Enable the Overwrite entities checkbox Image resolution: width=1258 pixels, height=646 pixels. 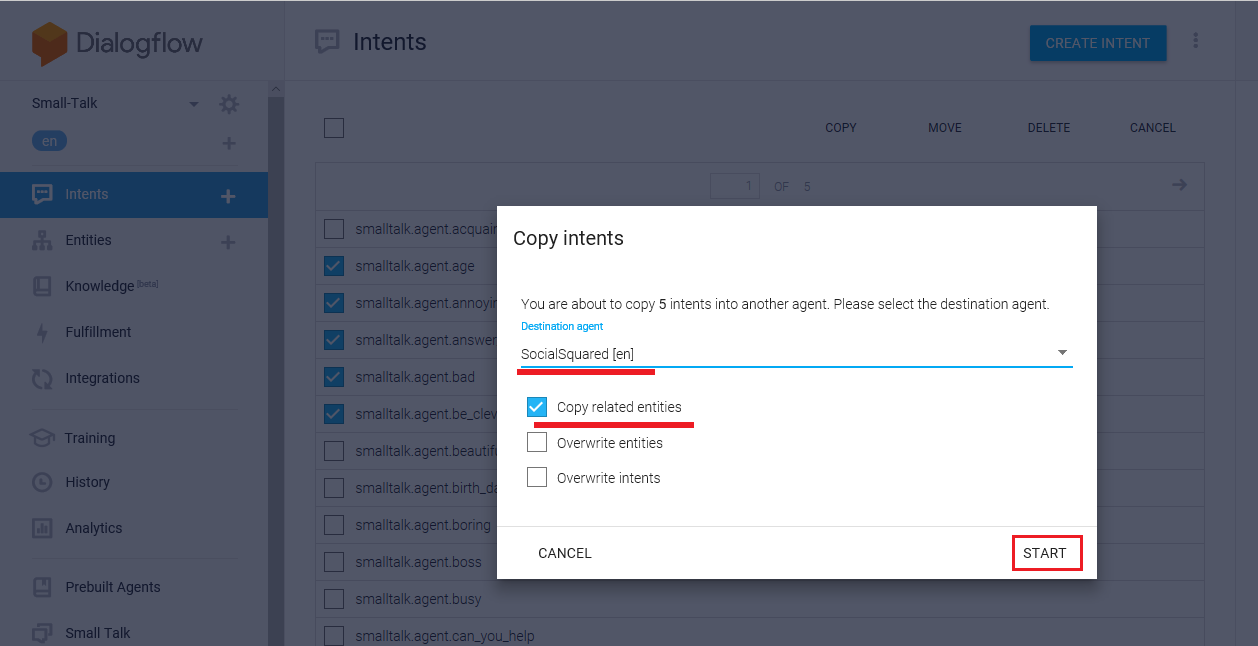(x=537, y=443)
